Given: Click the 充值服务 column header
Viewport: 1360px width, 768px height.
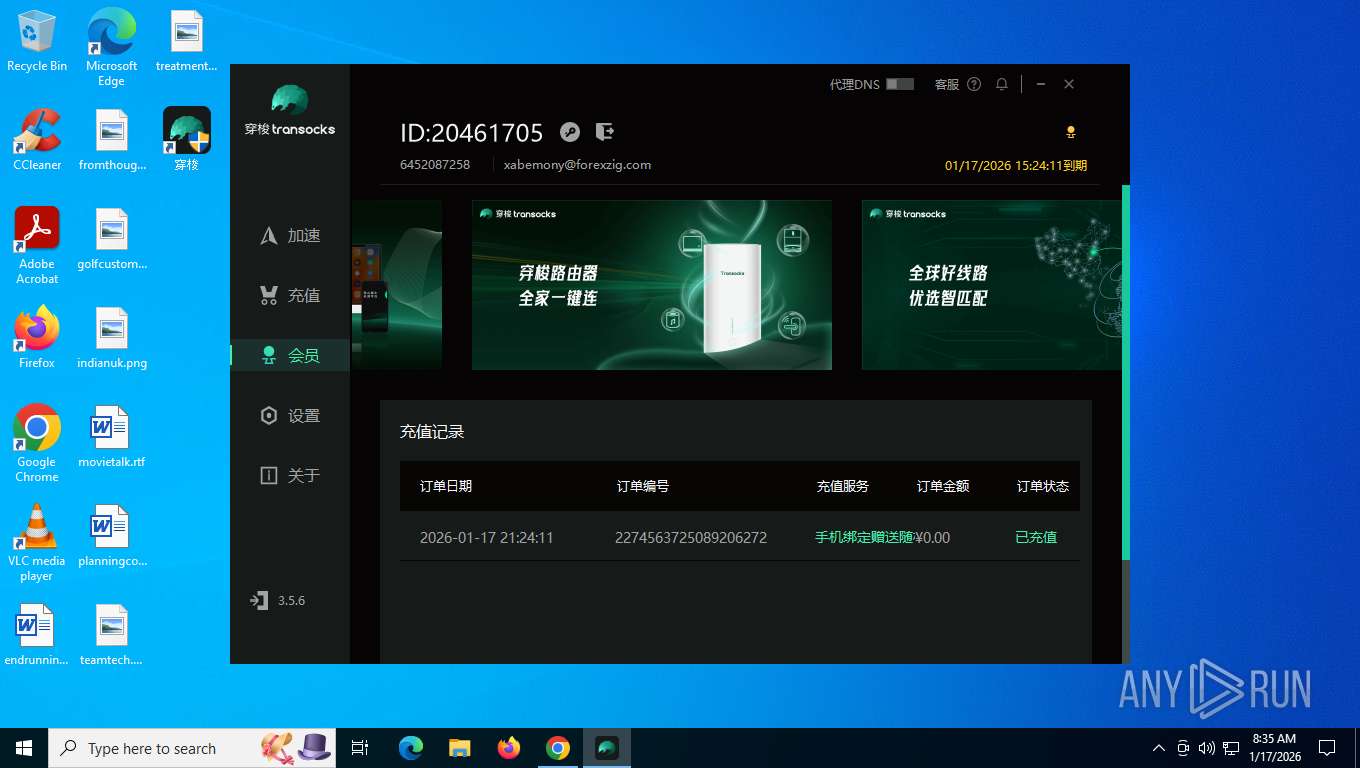Looking at the screenshot, I should point(843,486).
